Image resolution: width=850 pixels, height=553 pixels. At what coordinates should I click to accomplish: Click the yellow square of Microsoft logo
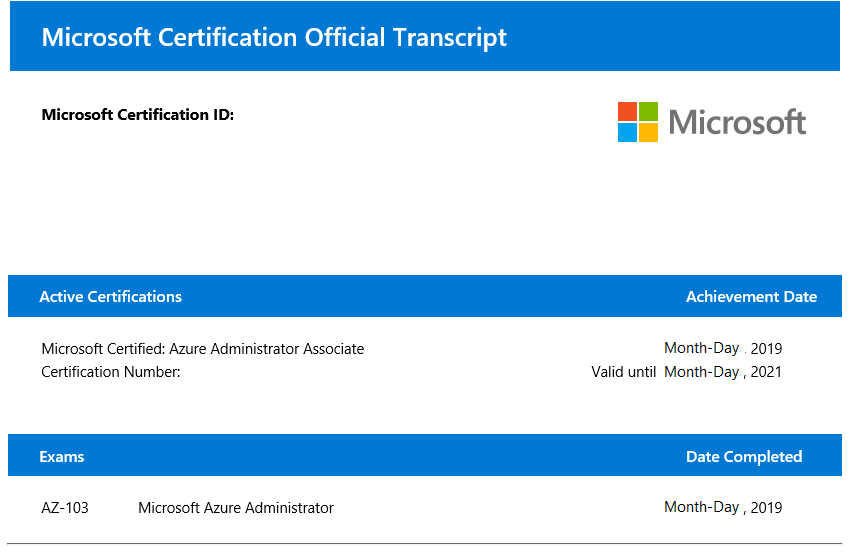(x=648, y=133)
